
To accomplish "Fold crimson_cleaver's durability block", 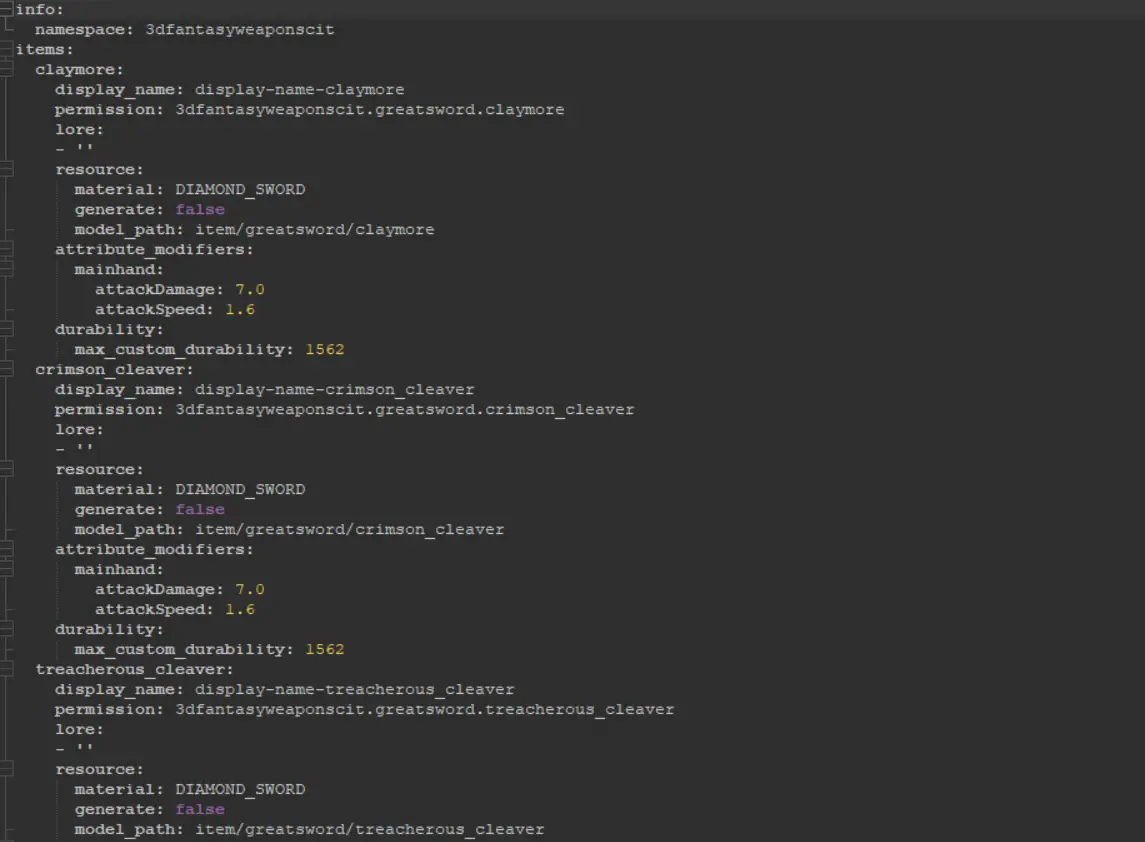I will [6, 629].
